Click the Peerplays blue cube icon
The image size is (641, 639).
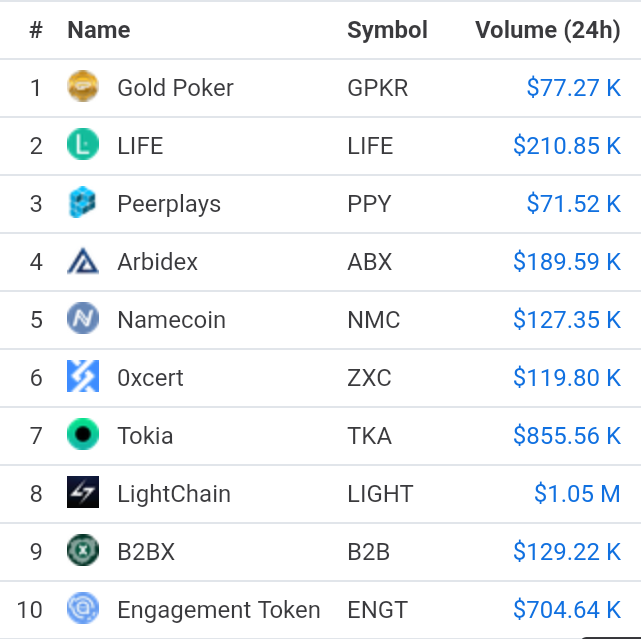[82, 204]
